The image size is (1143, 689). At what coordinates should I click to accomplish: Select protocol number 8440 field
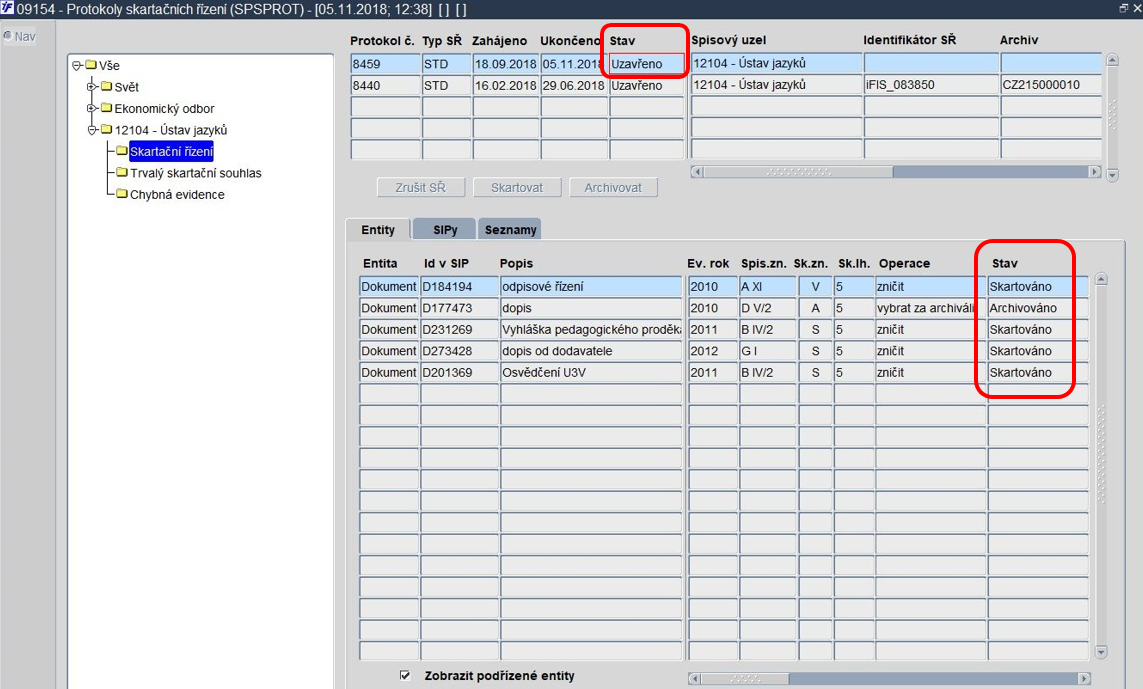(385, 85)
